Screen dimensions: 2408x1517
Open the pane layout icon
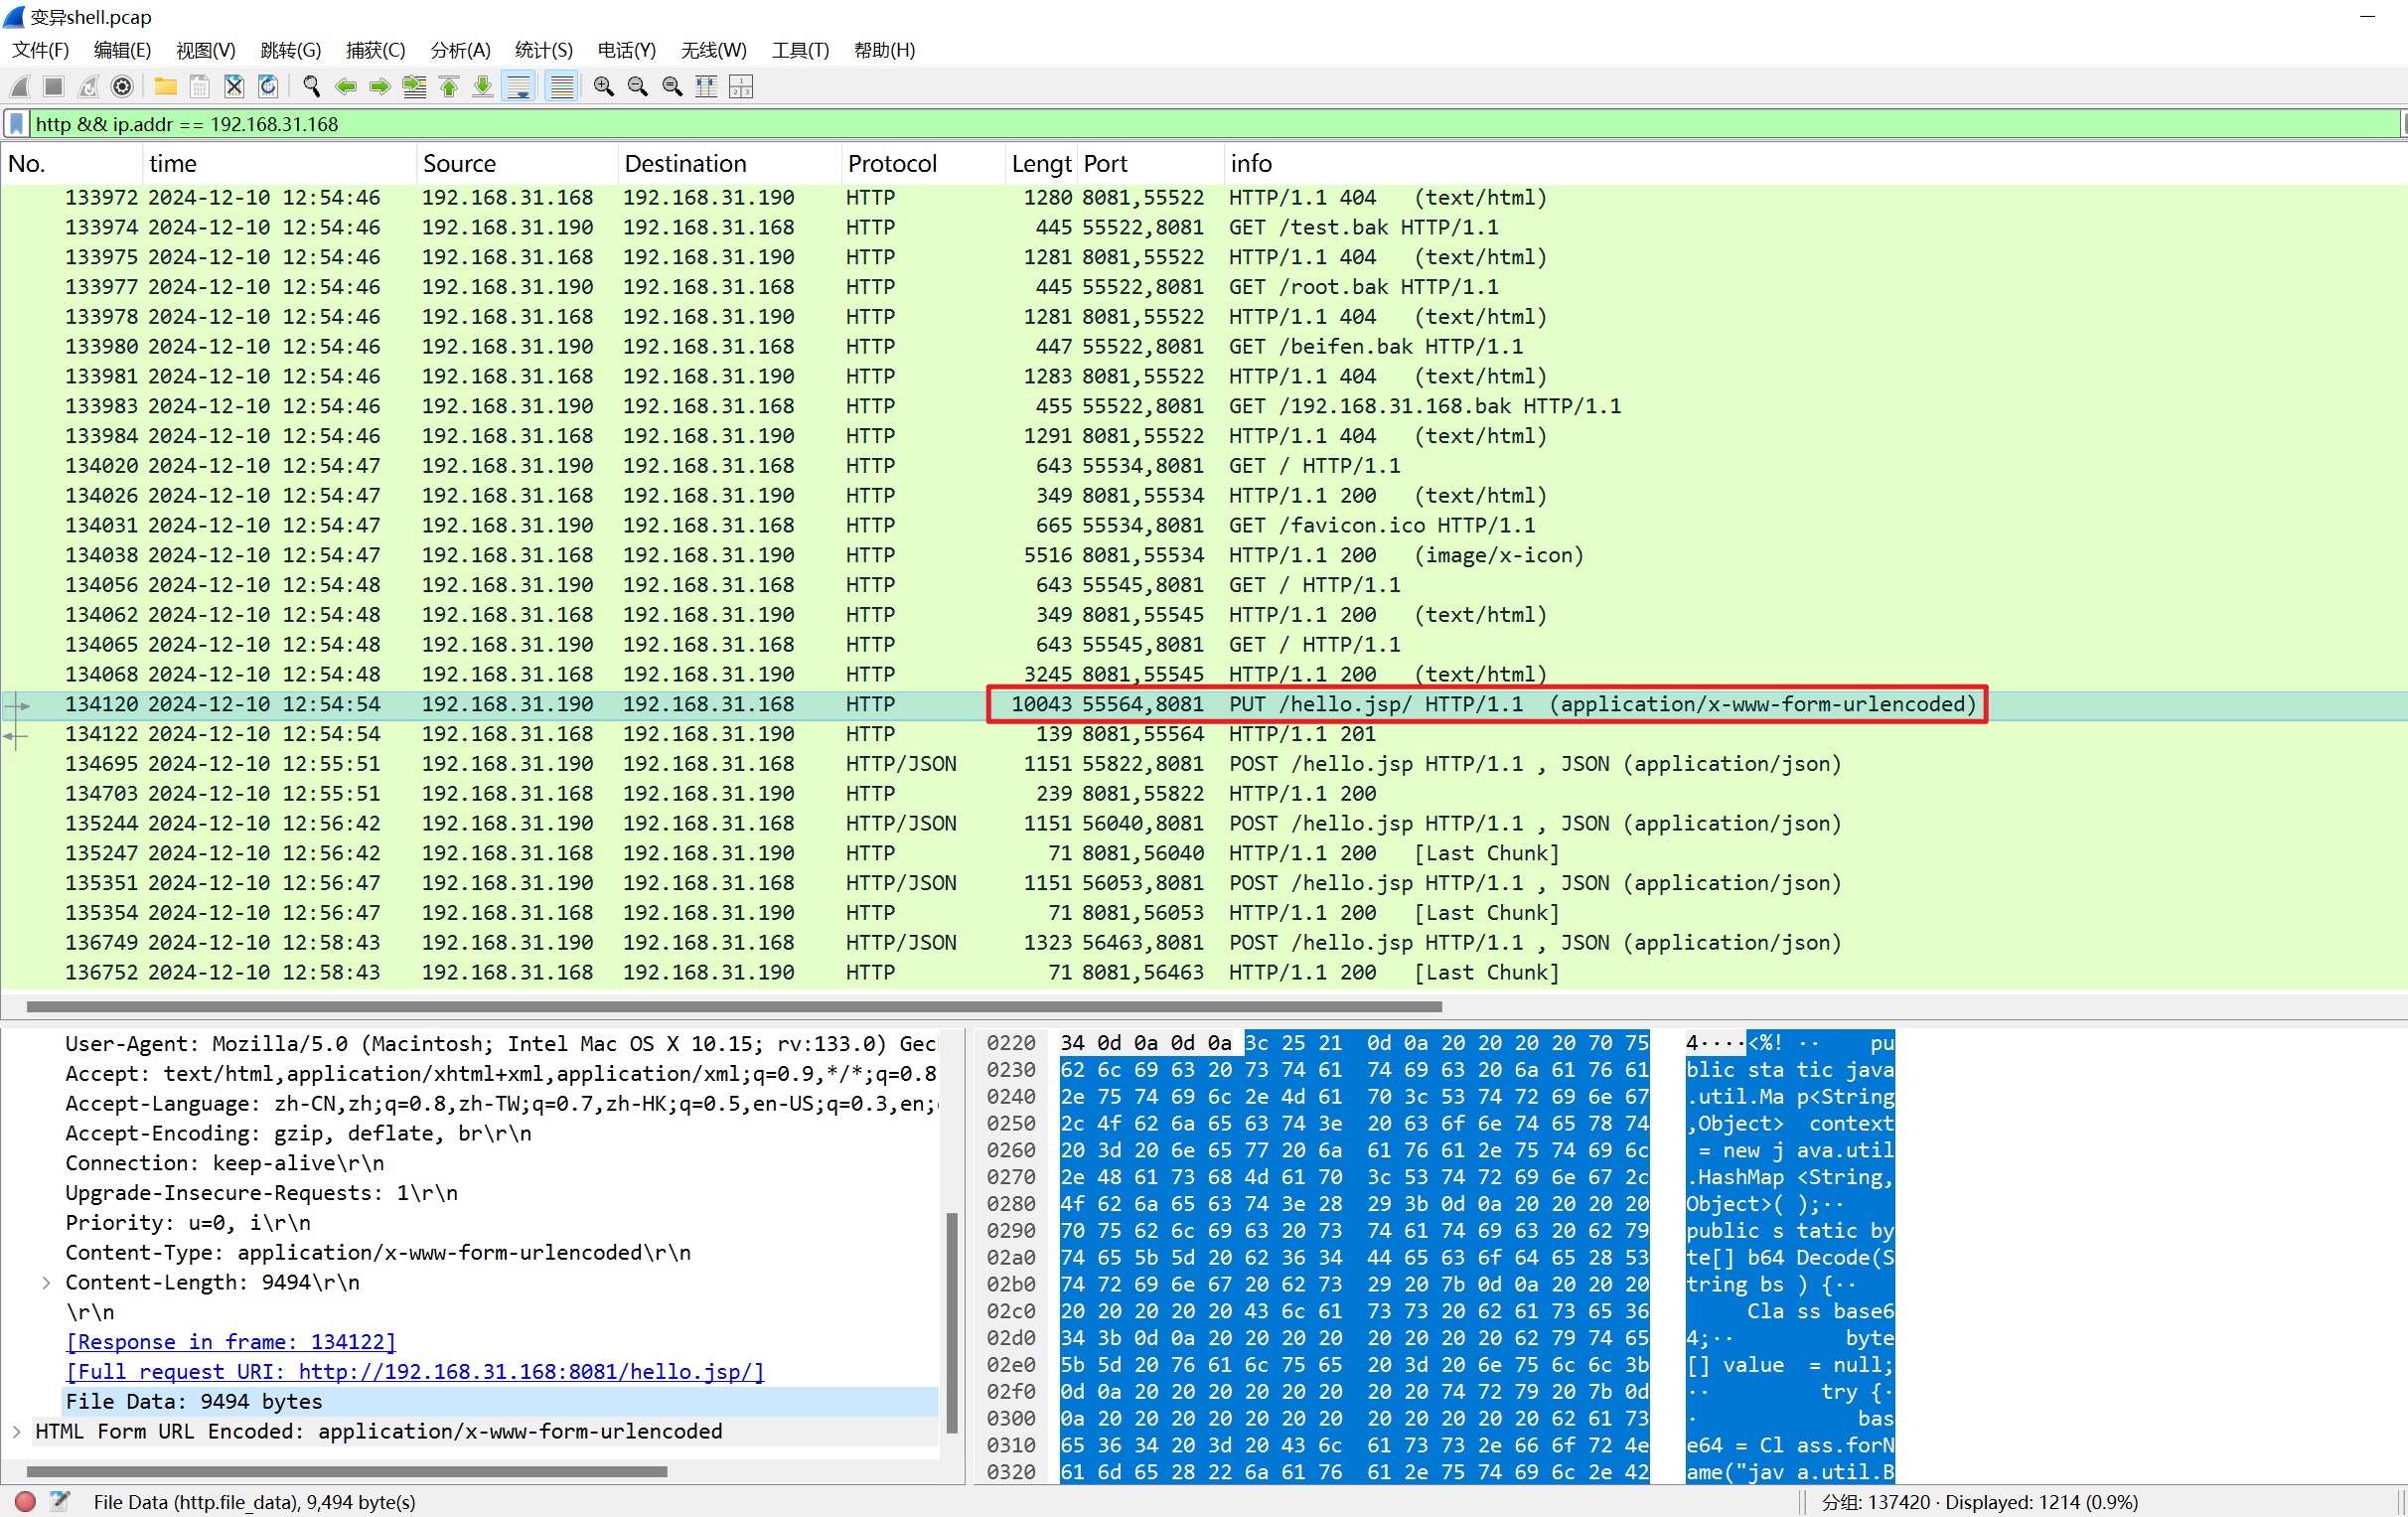tap(741, 87)
